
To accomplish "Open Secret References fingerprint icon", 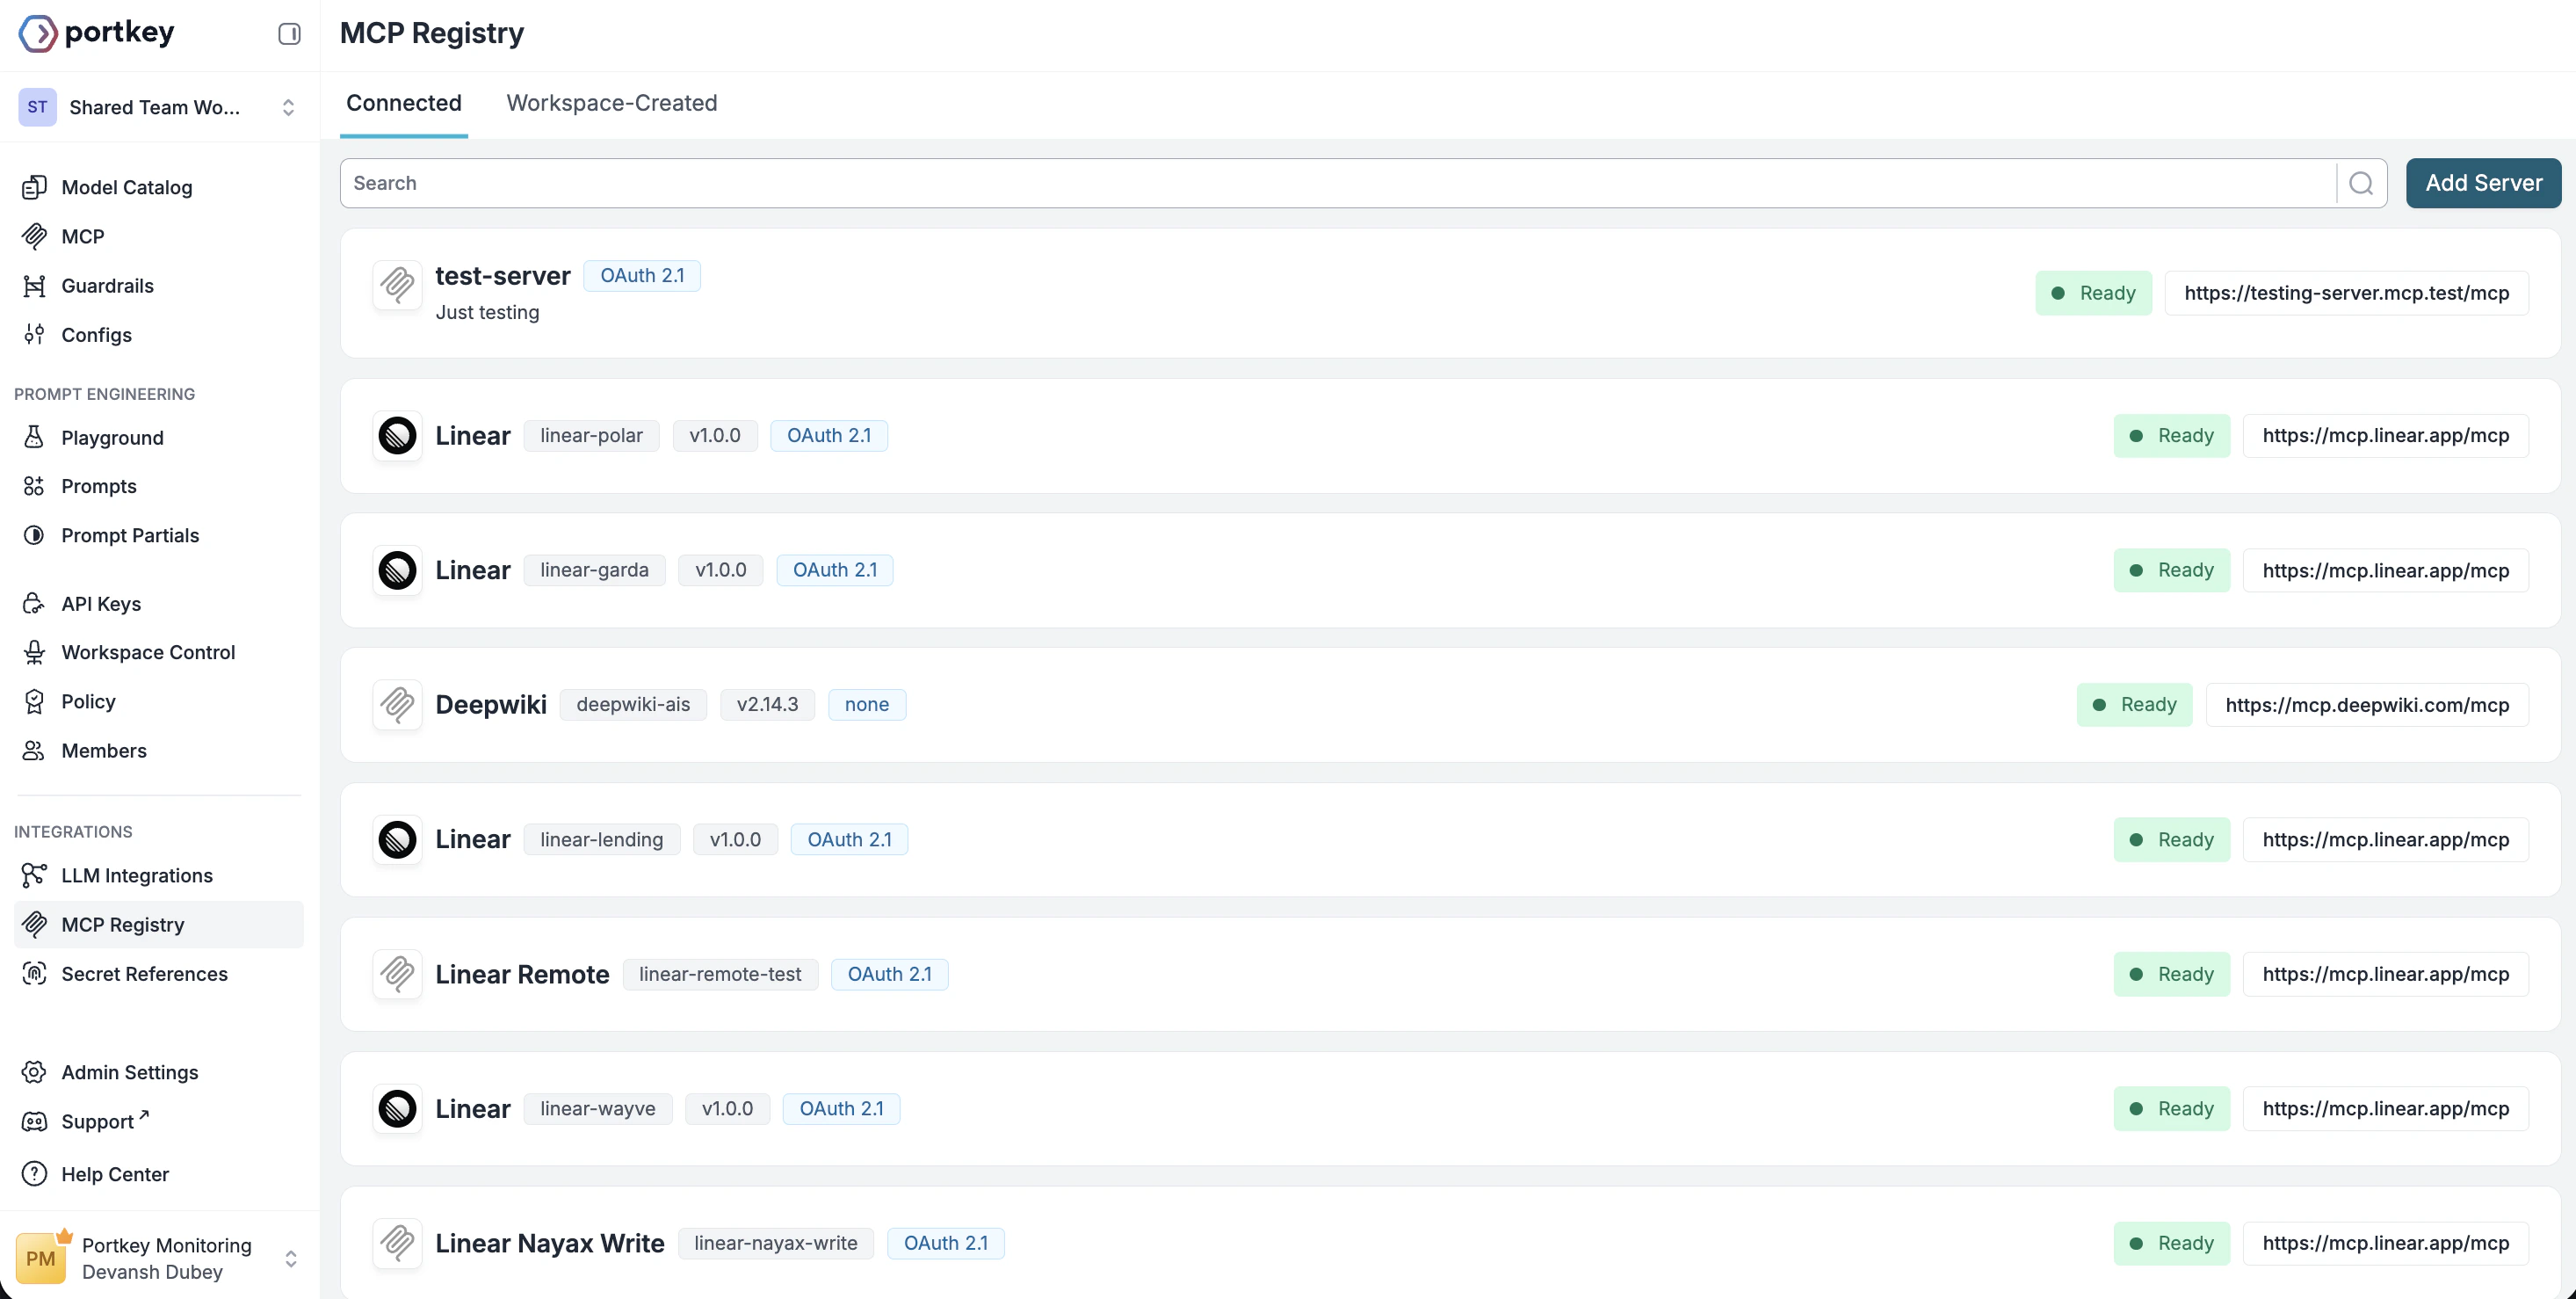I will tap(34, 973).
